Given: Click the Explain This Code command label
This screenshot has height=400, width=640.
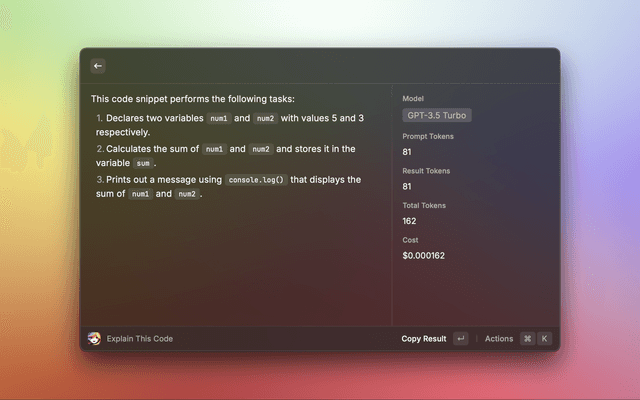Looking at the screenshot, I should coord(140,339).
